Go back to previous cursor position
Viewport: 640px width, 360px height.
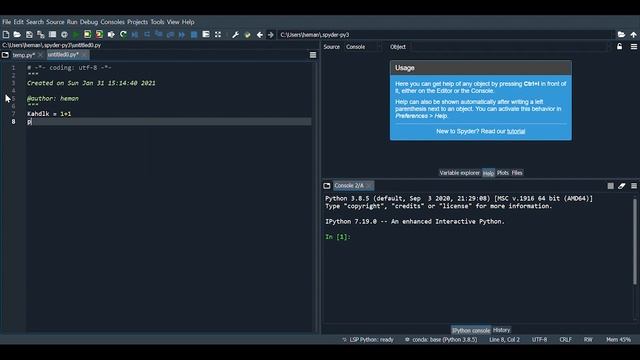(259, 35)
